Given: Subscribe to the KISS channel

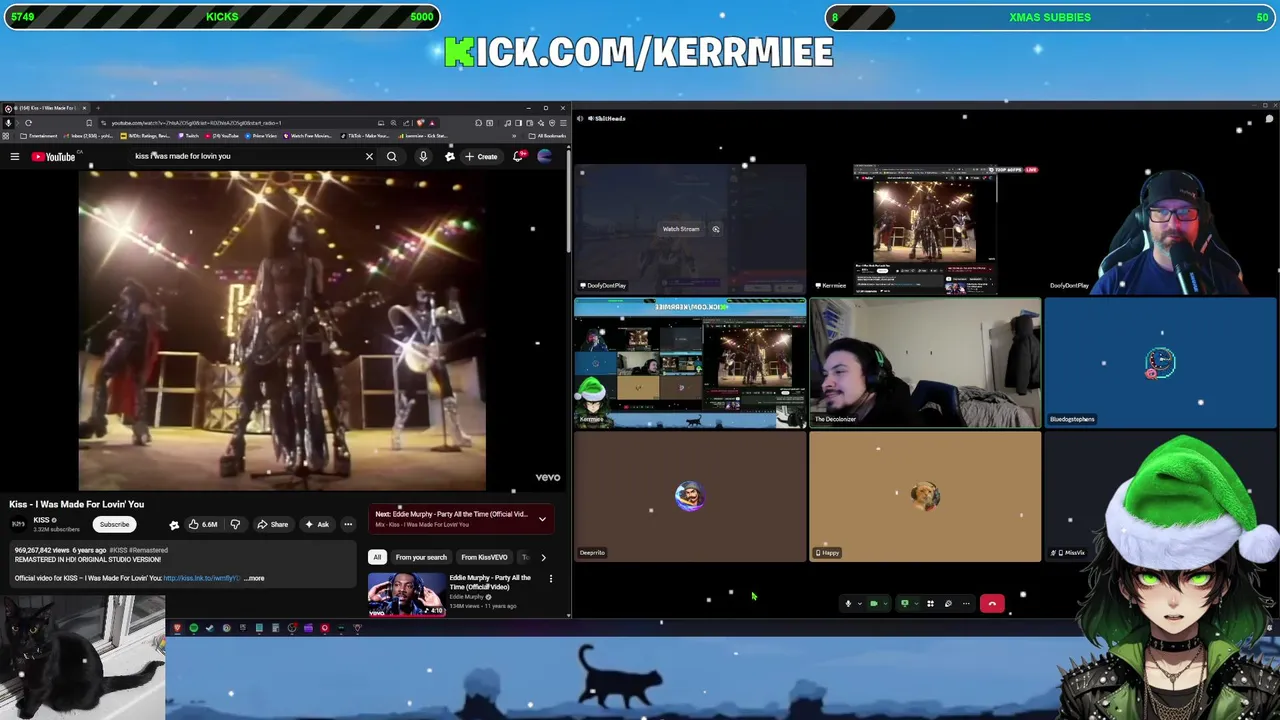Looking at the screenshot, I should tap(114, 524).
